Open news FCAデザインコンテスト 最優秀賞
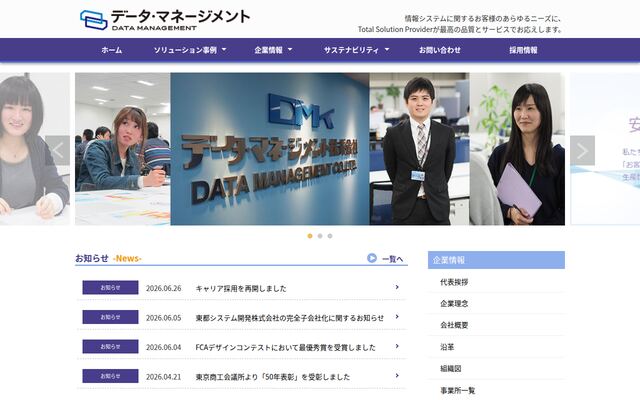Image resolution: width=640 pixels, height=400 pixels. pos(285,347)
